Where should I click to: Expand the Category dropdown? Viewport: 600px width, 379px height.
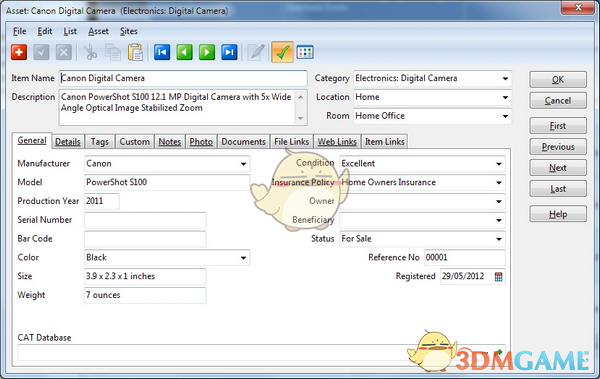click(505, 78)
